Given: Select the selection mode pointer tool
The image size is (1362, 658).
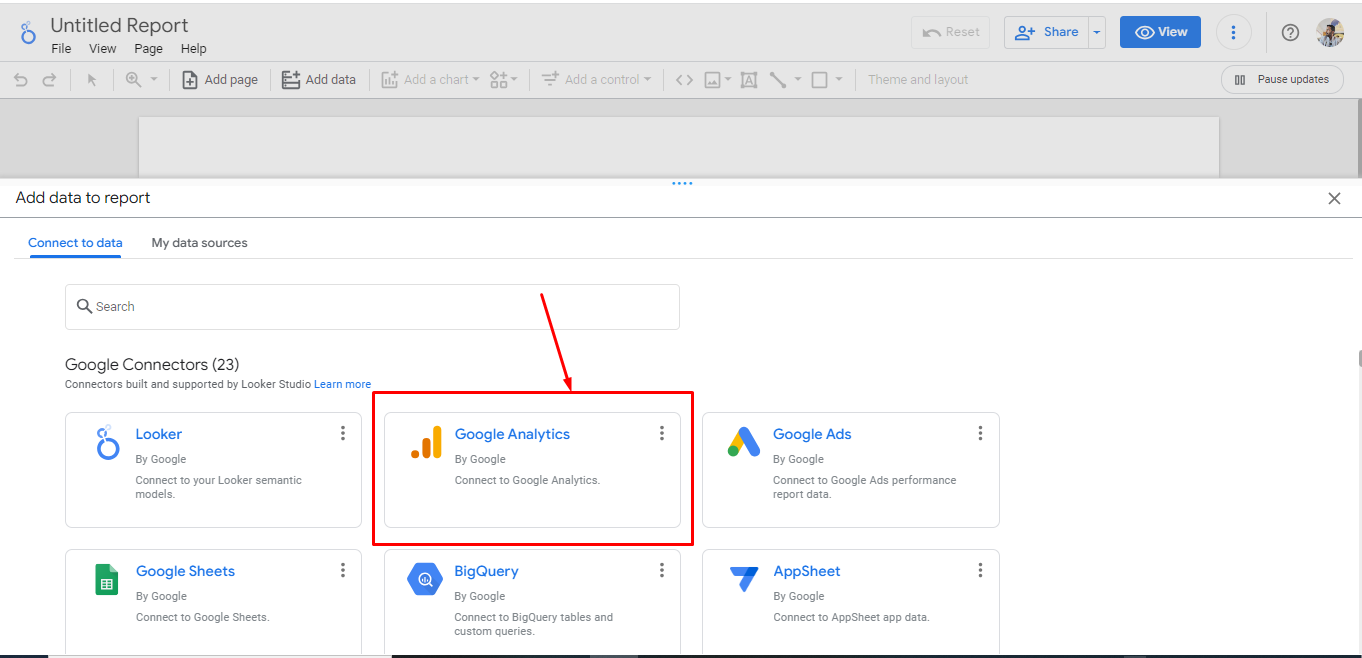Looking at the screenshot, I should [92, 80].
